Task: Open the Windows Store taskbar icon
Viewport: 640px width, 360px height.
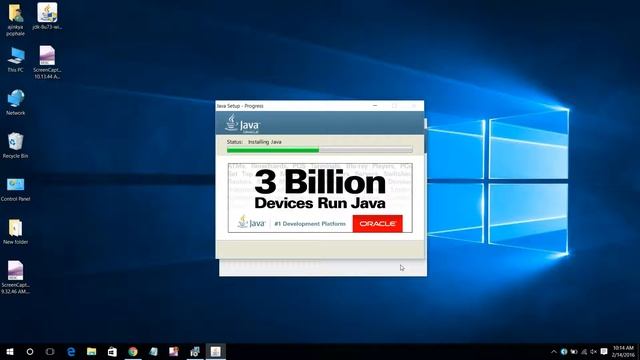Action: click(x=112, y=351)
